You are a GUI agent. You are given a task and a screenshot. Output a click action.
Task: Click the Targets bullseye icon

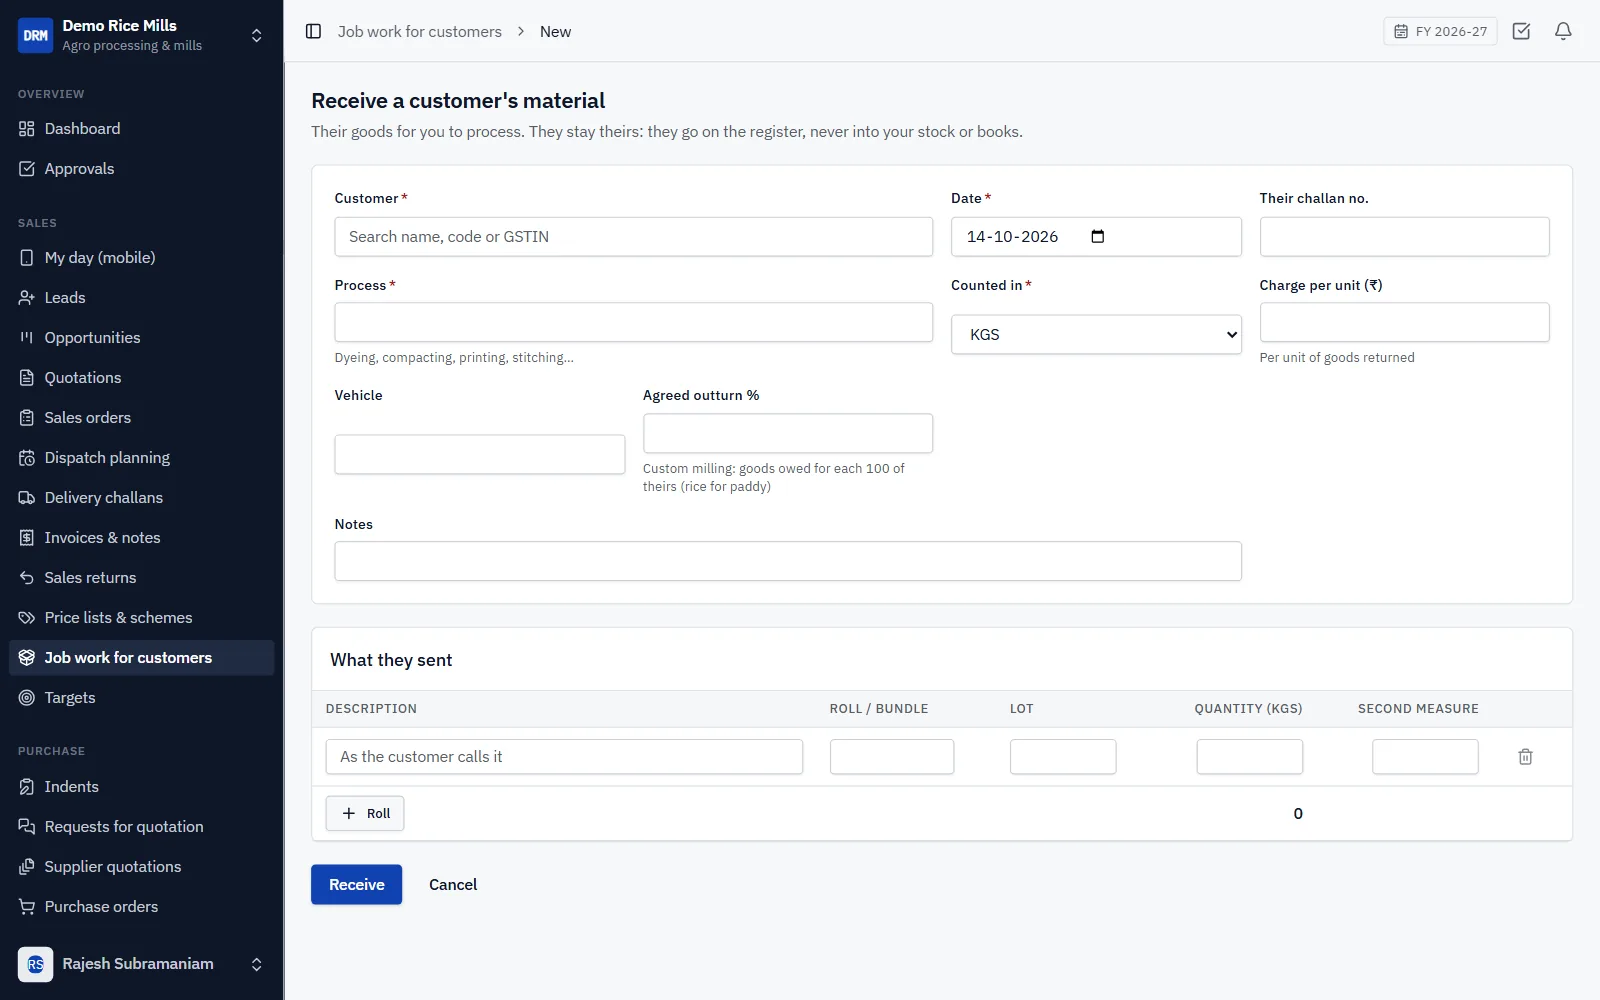(27, 698)
